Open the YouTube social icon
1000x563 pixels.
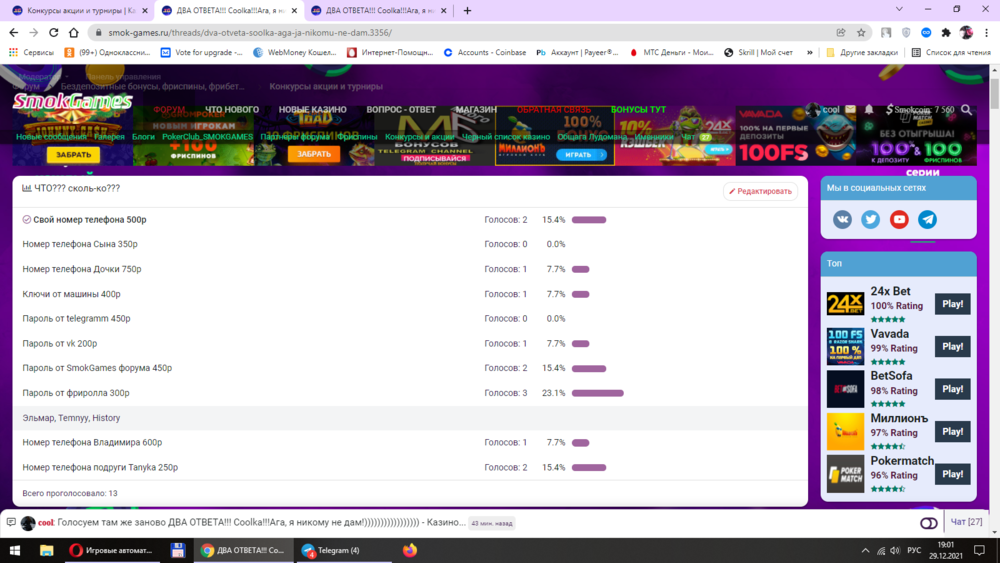[899, 219]
